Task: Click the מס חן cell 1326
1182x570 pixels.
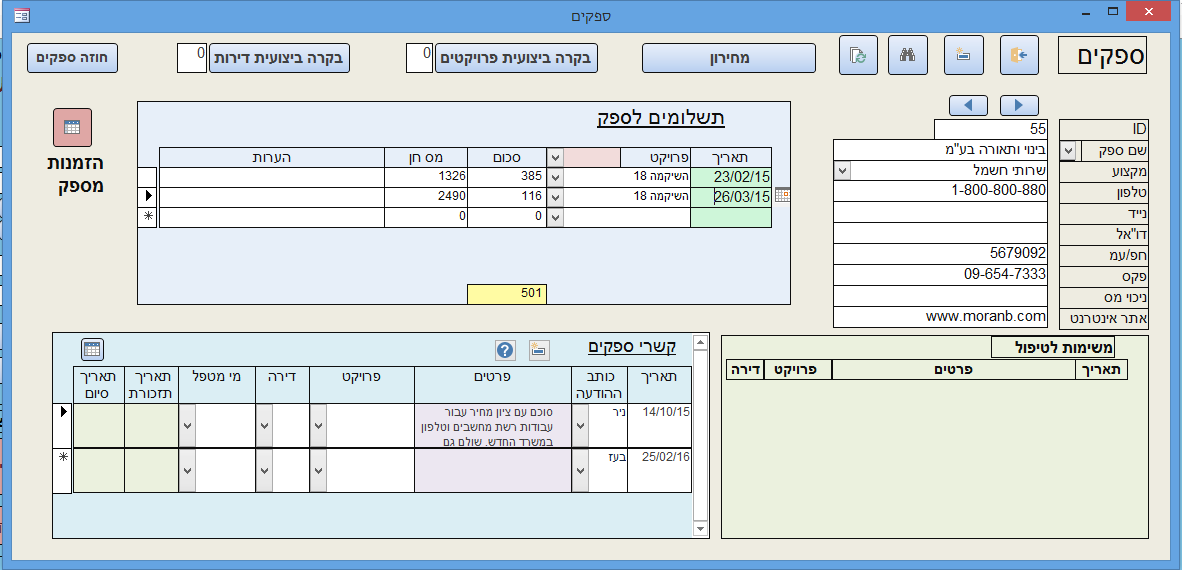Action: coord(427,177)
